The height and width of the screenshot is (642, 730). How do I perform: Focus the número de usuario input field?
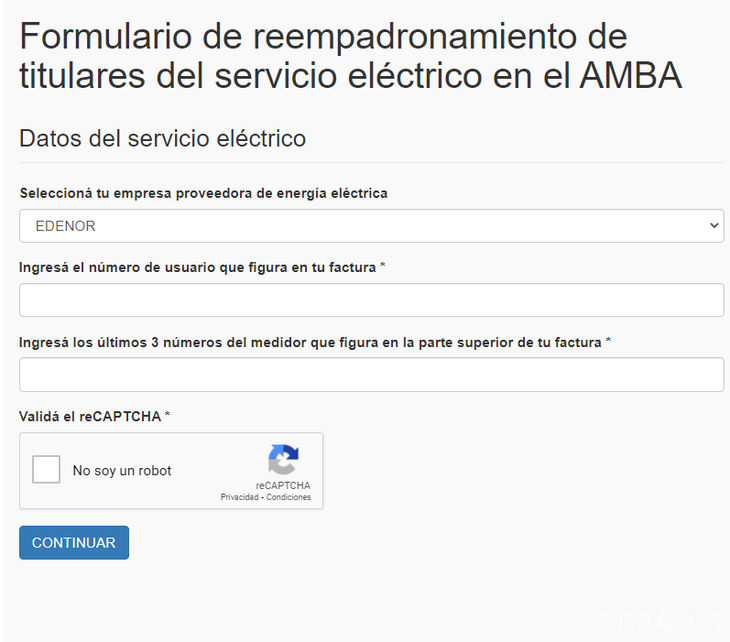(x=371, y=300)
